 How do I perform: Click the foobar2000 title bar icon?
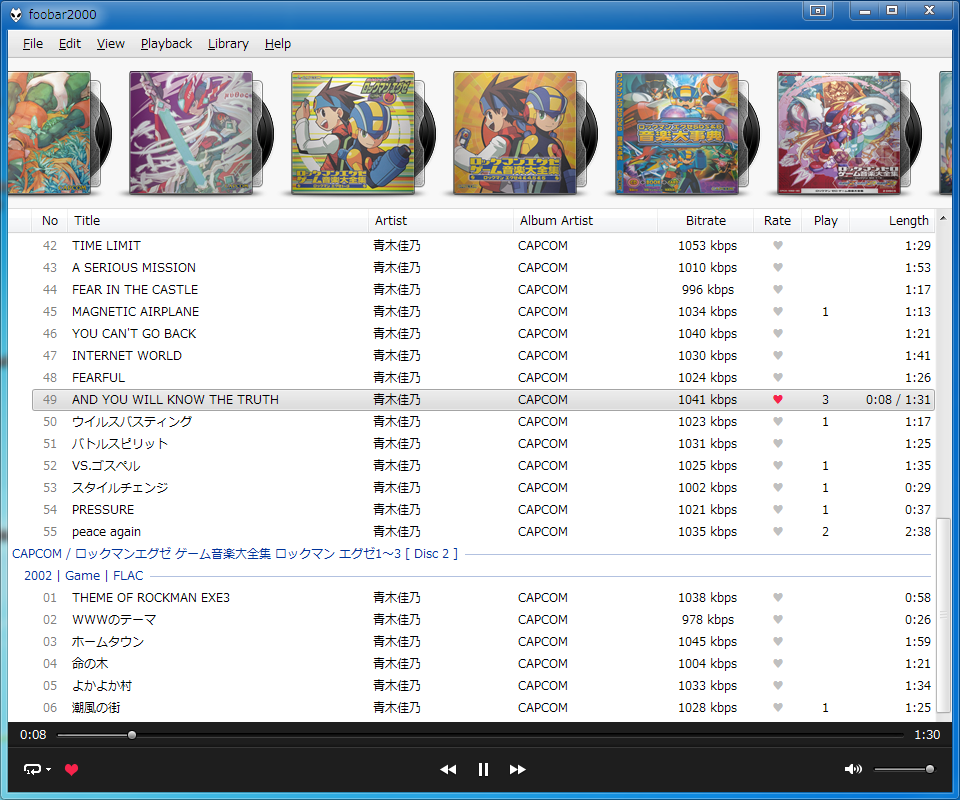16,14
